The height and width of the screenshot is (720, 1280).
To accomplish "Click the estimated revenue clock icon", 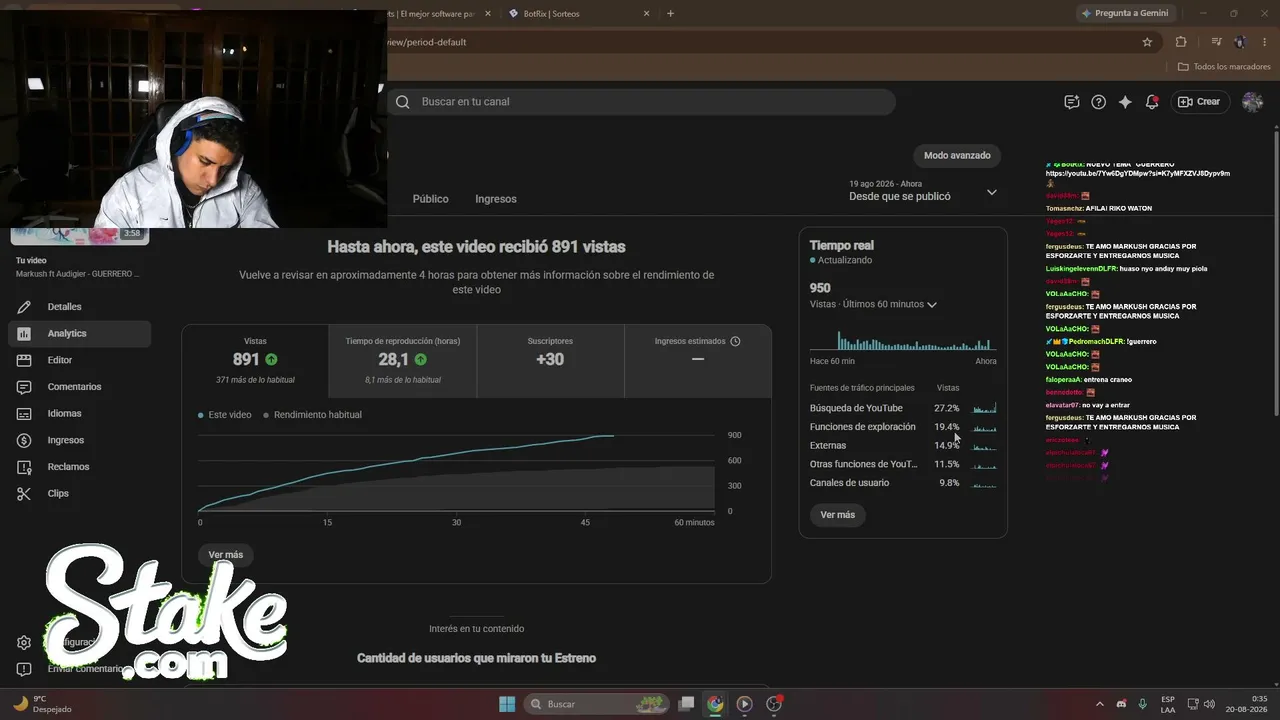I will [x=735, y=341].
